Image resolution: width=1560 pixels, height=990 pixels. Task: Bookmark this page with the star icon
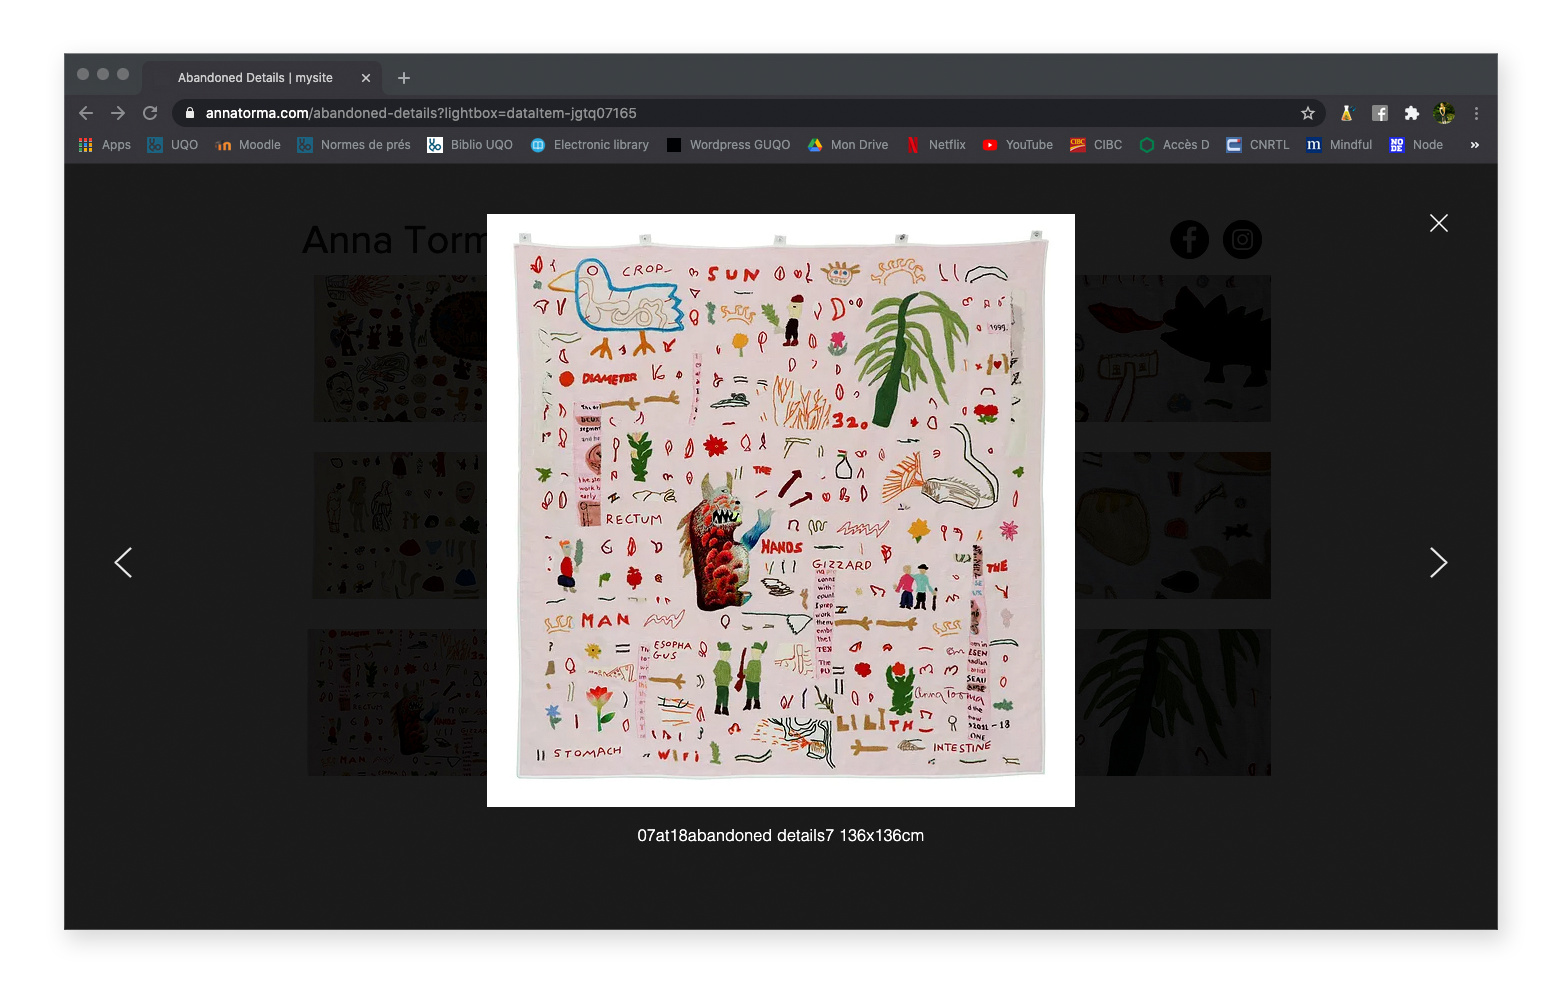tap(1307, 113)
